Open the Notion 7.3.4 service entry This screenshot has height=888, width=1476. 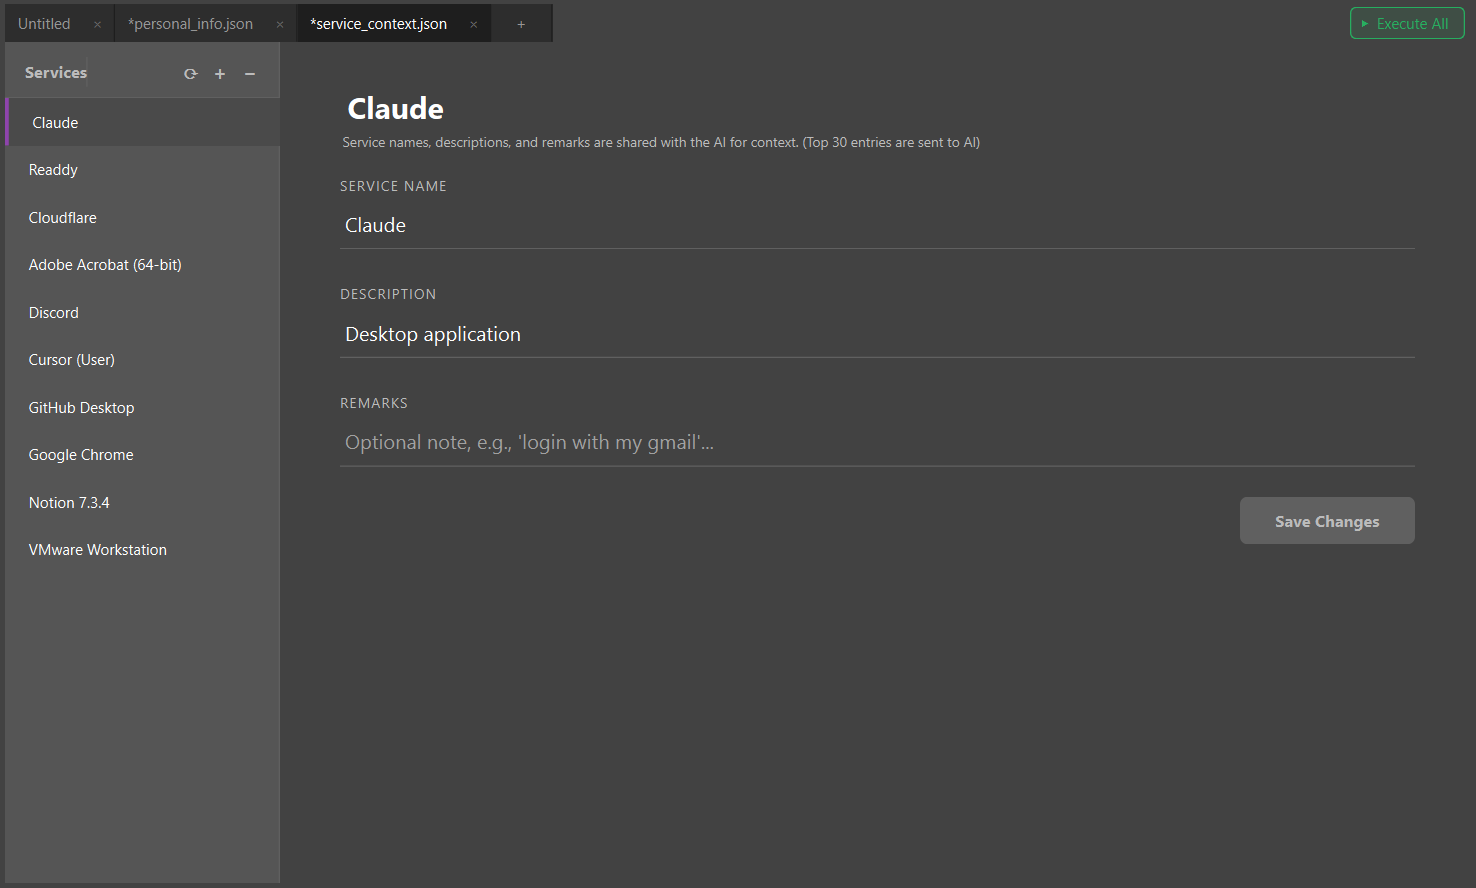pos(69,502)
